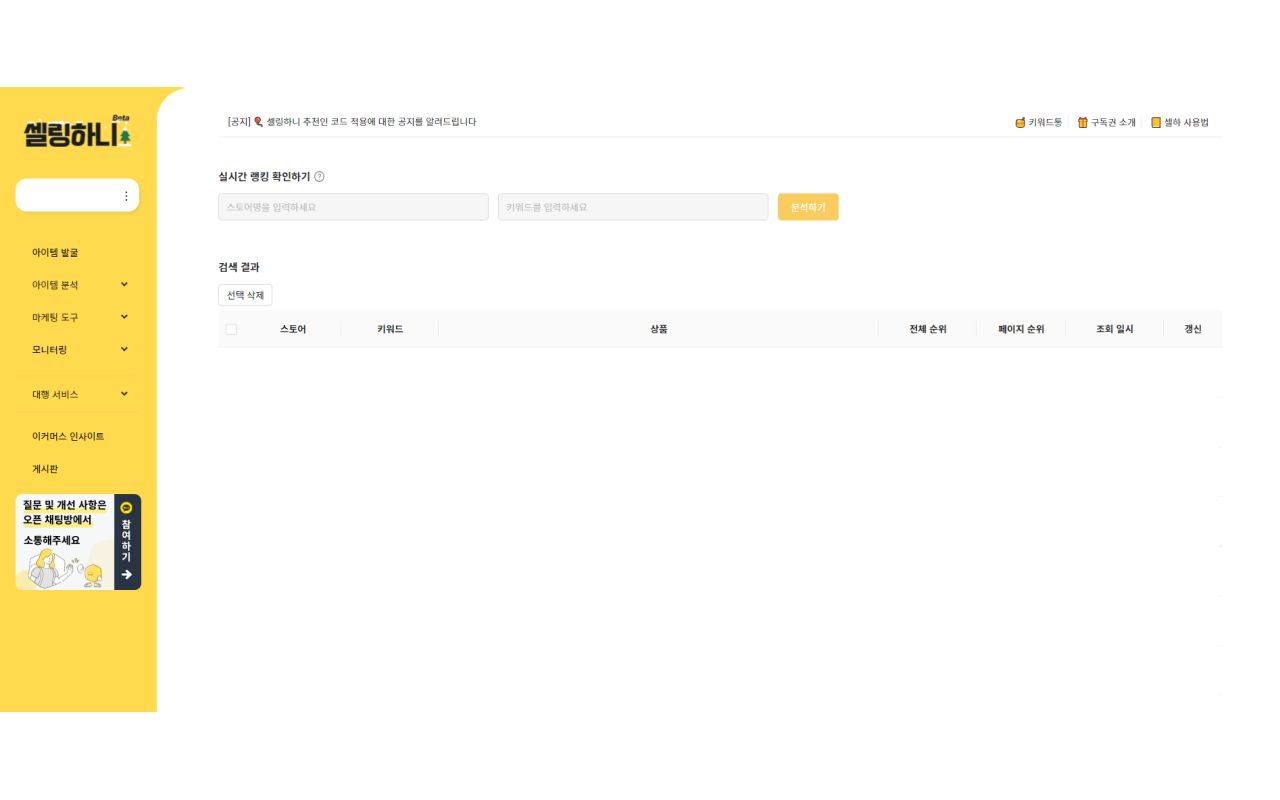Click the 실시간 랭킹 확인하기 heading text
This screenshot has width=1280, height=800.
(x=264, y=177)
